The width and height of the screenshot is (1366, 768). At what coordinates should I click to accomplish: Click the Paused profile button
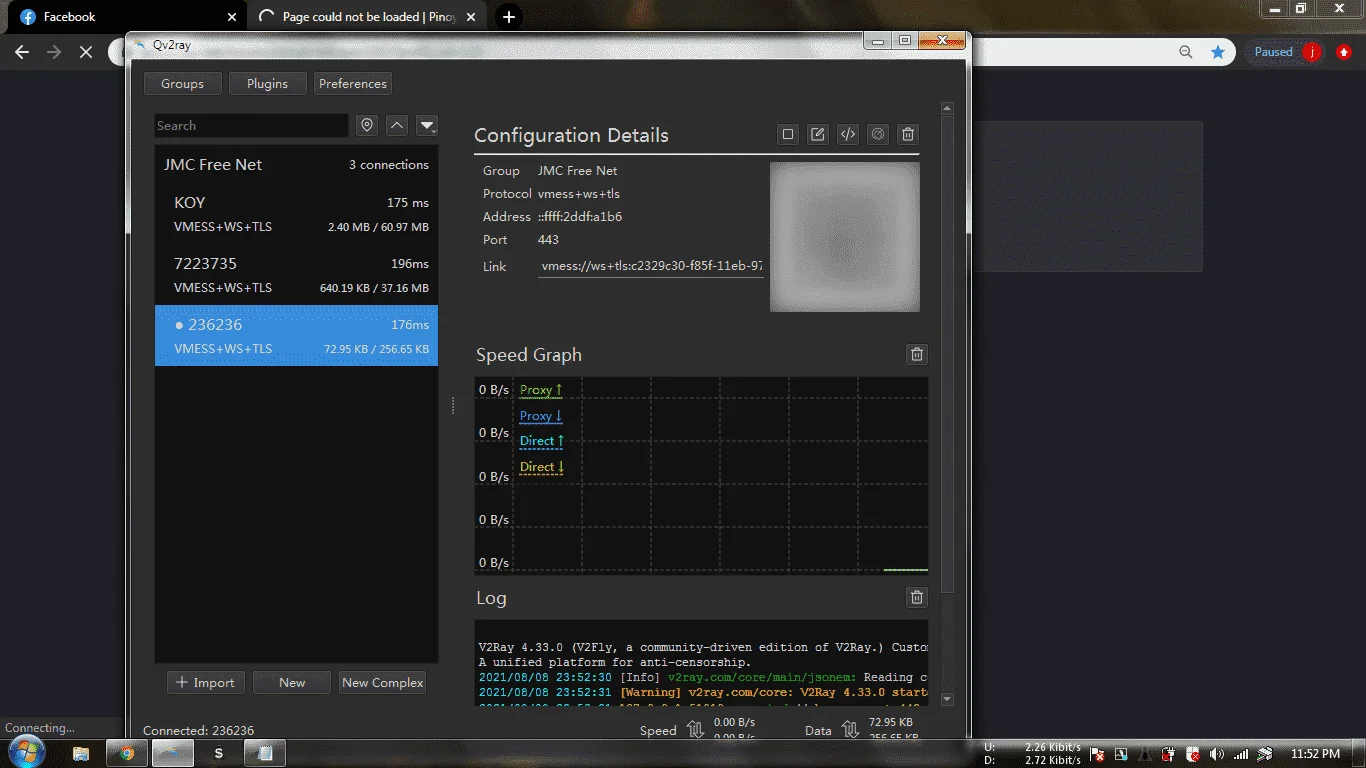point(1286,52)
